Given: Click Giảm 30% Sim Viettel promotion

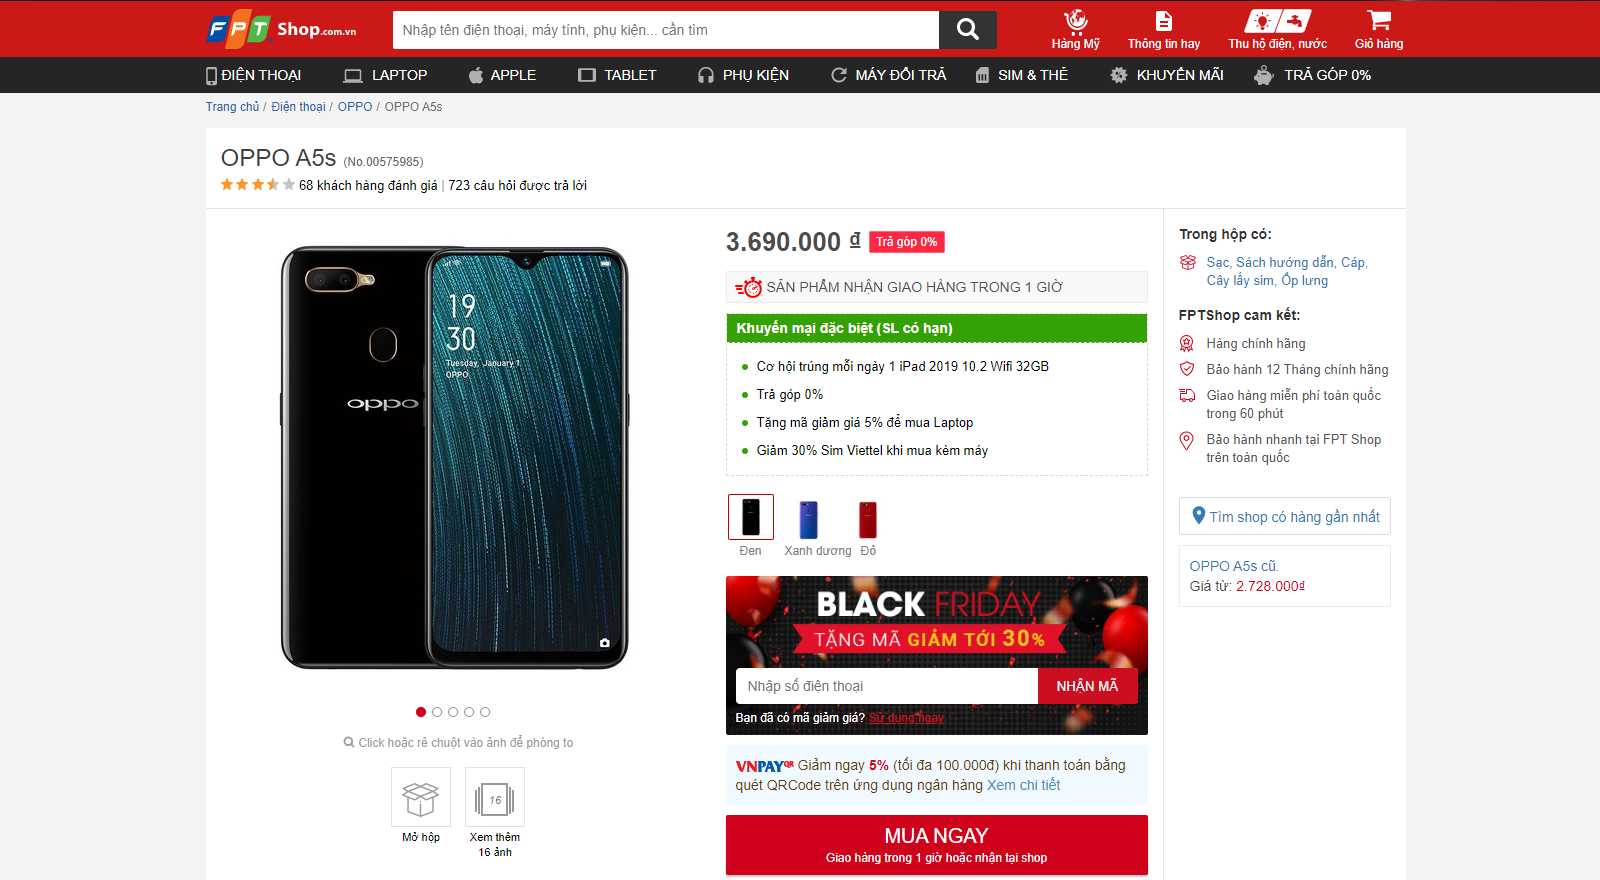Looking at the screenshot, I should [872, 450].
